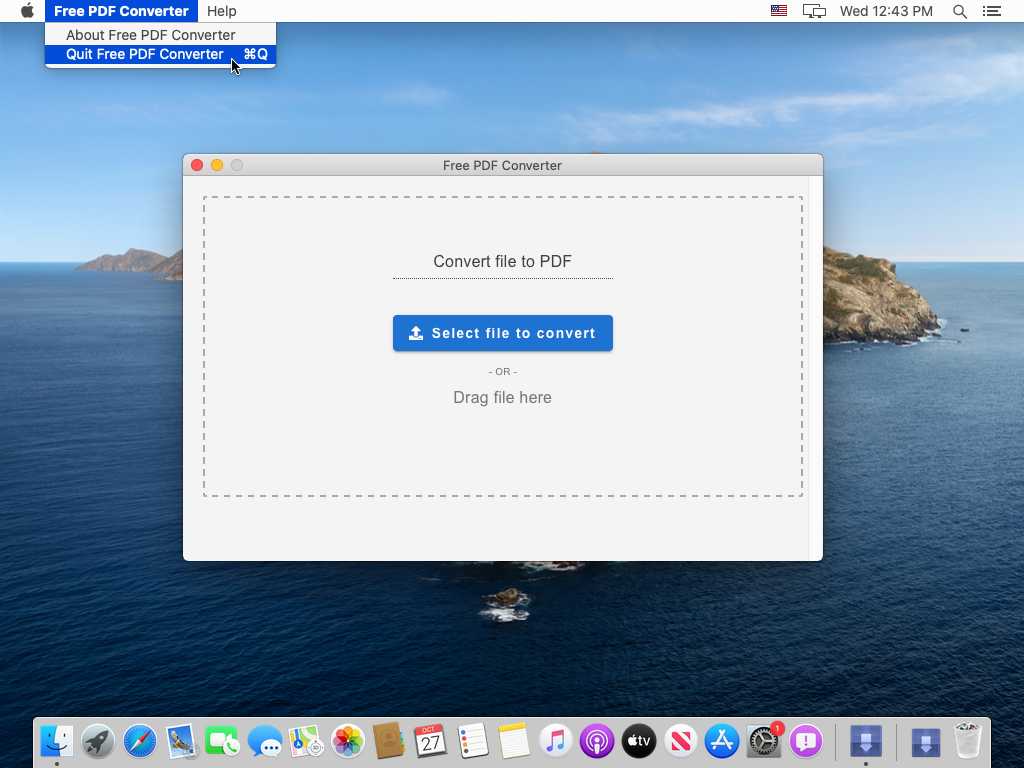Open System Preferences with badge
This screenshot has height=768, width=1024.
[x=763, y=741]
